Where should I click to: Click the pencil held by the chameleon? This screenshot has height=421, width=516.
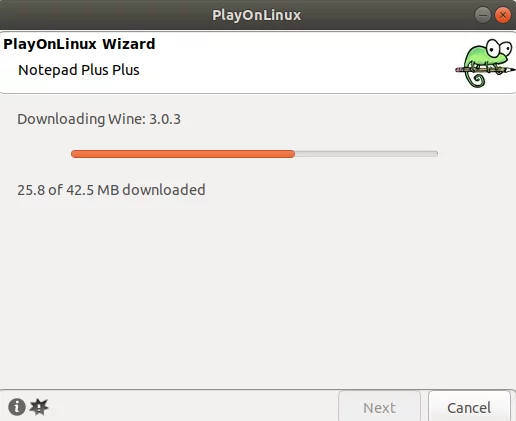[485, 70]
